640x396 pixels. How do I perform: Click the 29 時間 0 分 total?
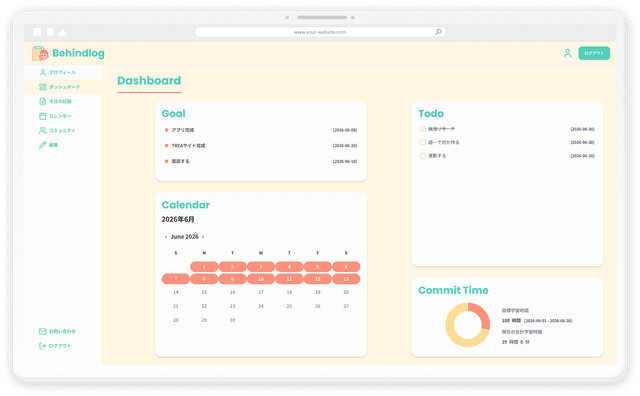516,342
